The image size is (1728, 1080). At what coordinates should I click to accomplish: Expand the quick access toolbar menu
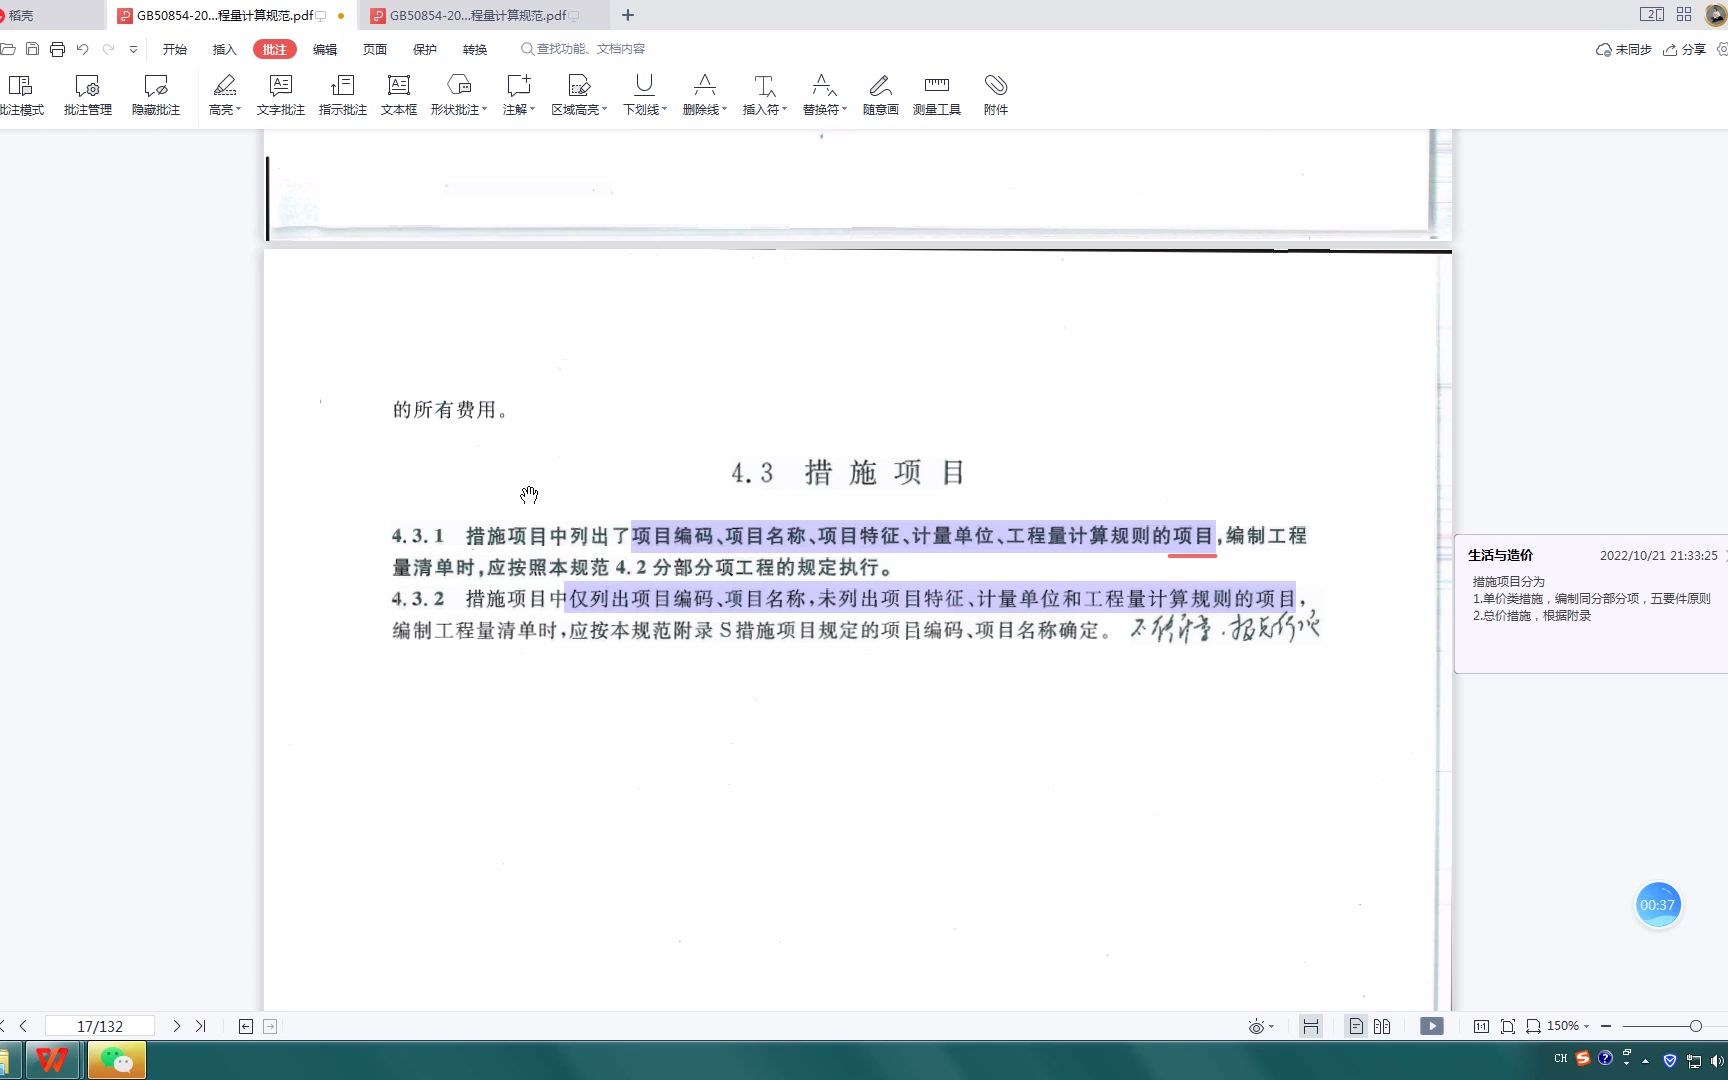point(133,49)
